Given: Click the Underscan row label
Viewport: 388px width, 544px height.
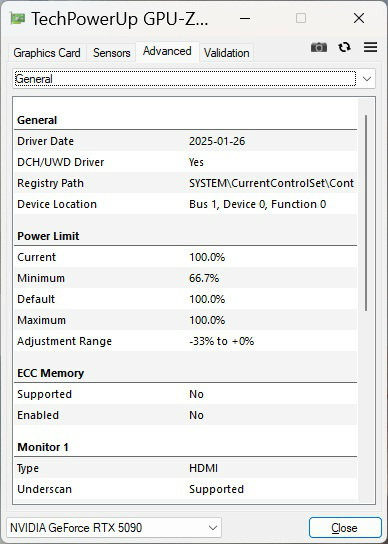Looking at the screenshot, I should point(44,489).
